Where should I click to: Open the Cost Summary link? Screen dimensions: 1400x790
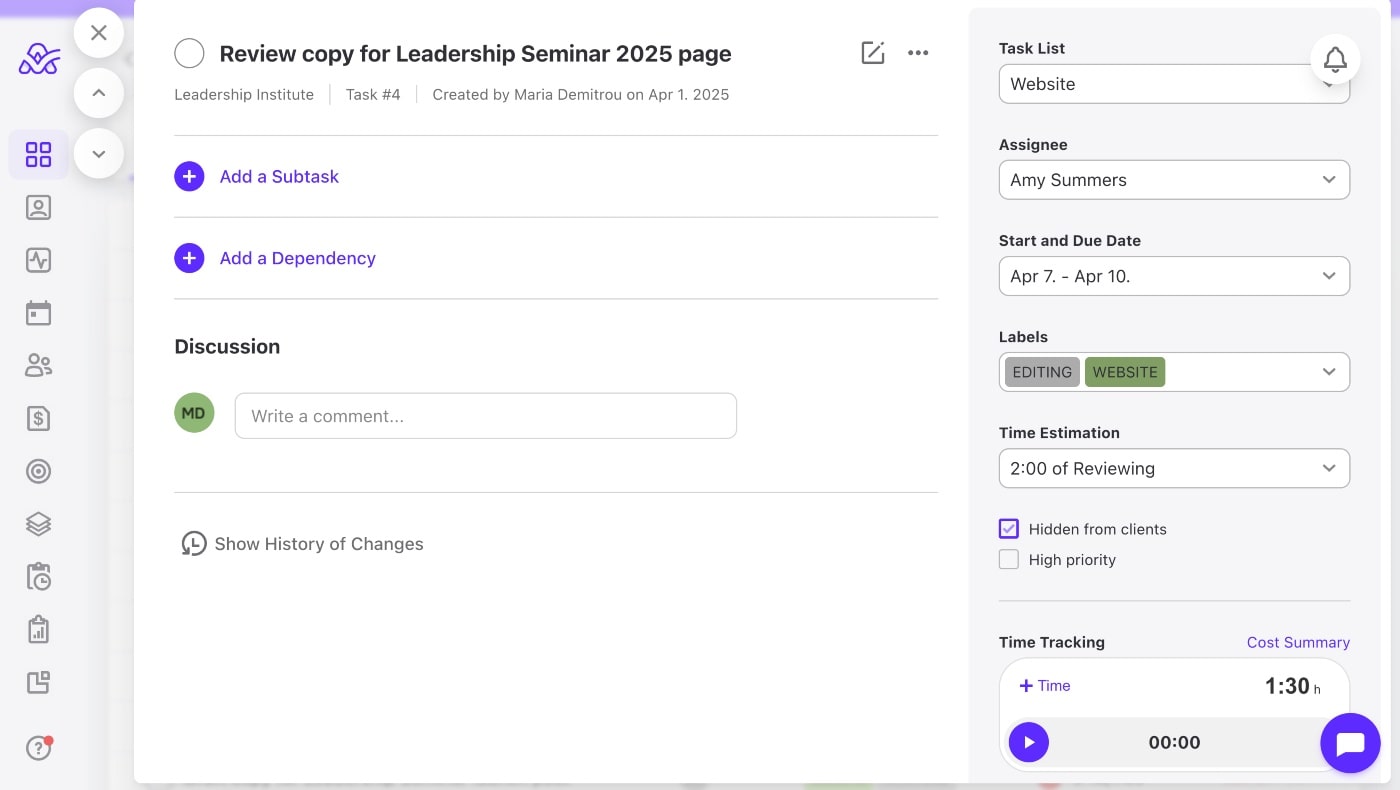pyautogui.click(x=1297, y=642)
